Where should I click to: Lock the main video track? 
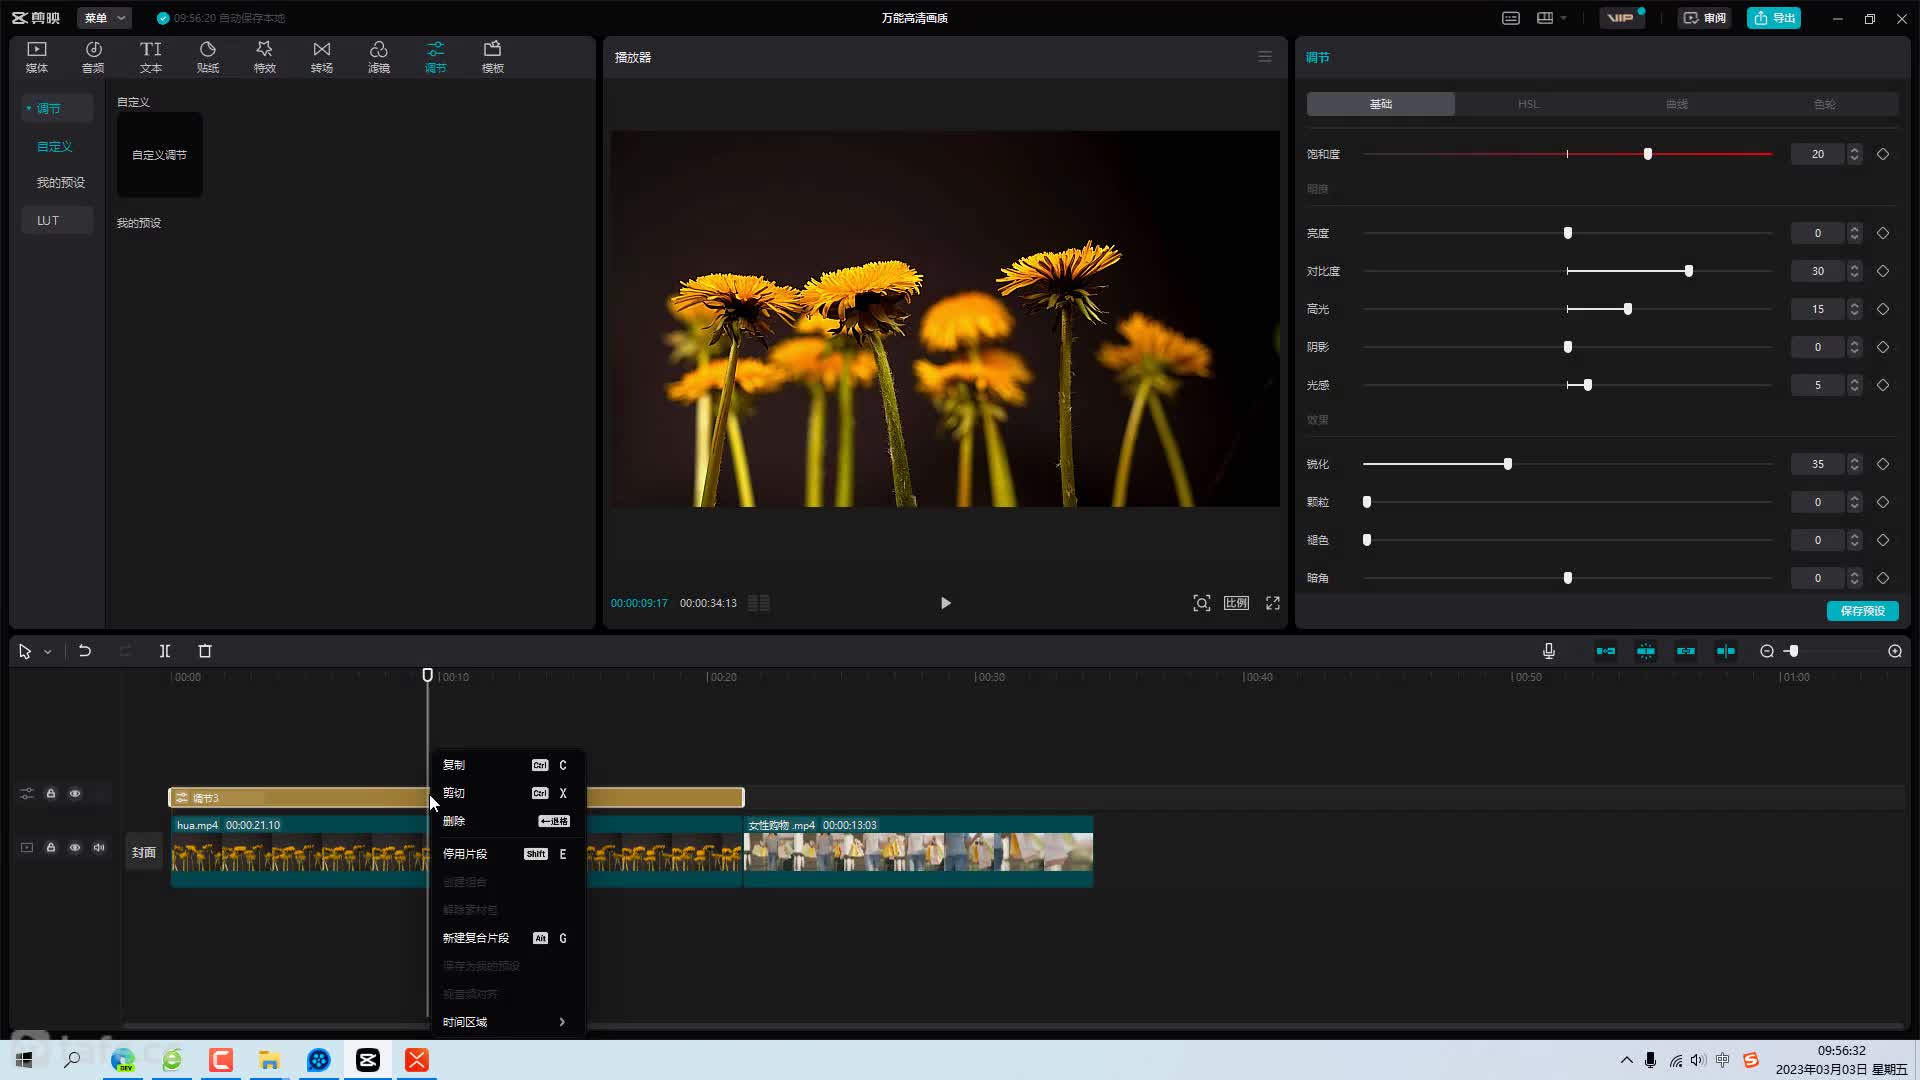(x=51, y=847)
